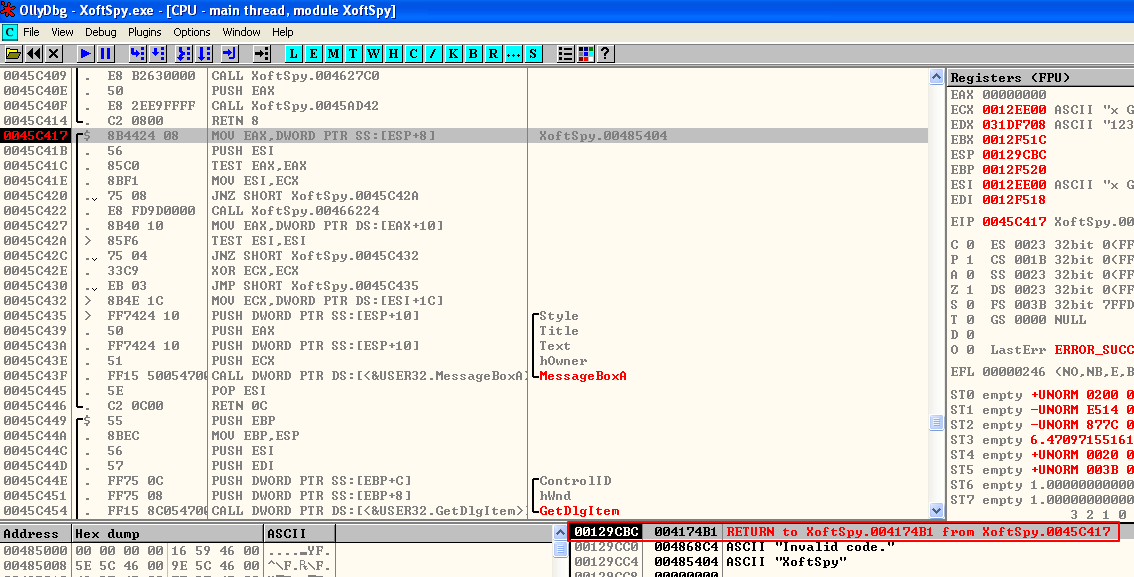Screen dimensions: 1134x577
Task: Select the CALL USER32.GetDlgItem instruction line
Action: [464, 510]
